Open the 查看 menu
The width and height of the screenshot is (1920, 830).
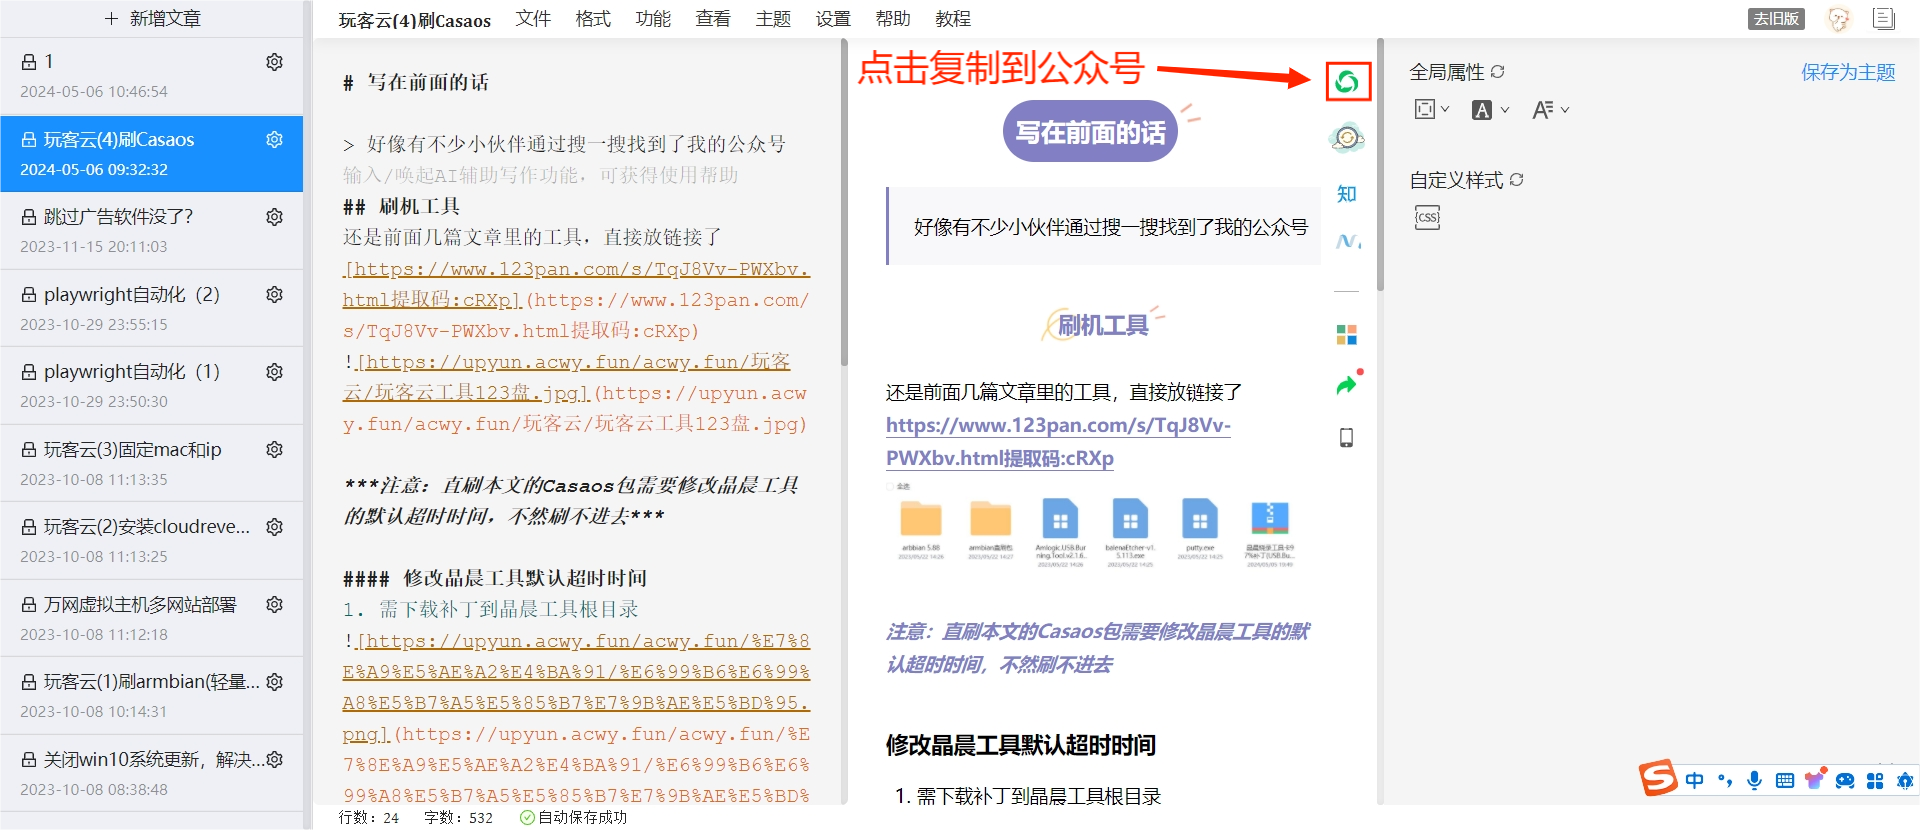coord(713,18)
